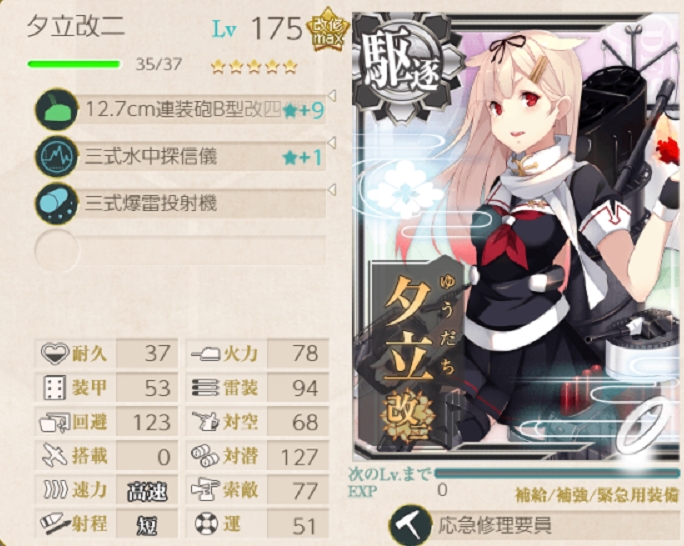Viewport: 684px width, 546px height.
Task: Click the Type 3 sonar equipment icon
Action: [56, 157]
